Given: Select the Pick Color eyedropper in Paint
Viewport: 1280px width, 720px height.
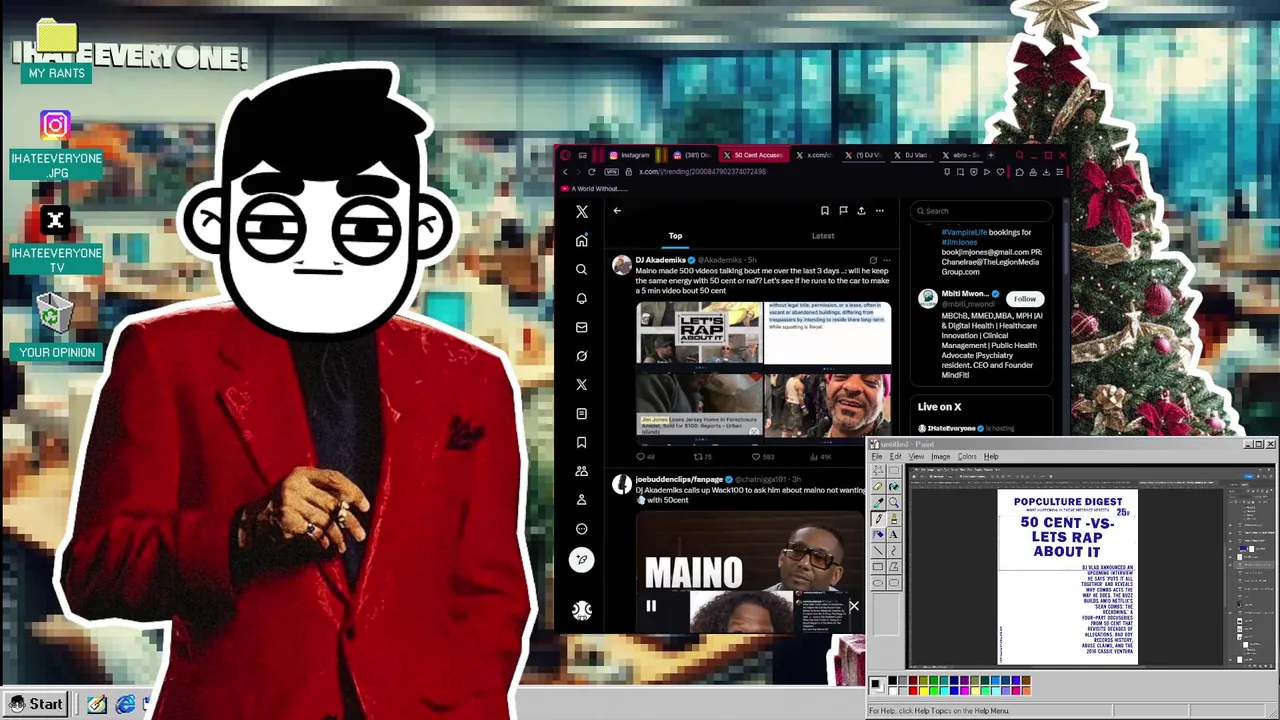Looking at the screenshot, I should (x=878, y=503).
